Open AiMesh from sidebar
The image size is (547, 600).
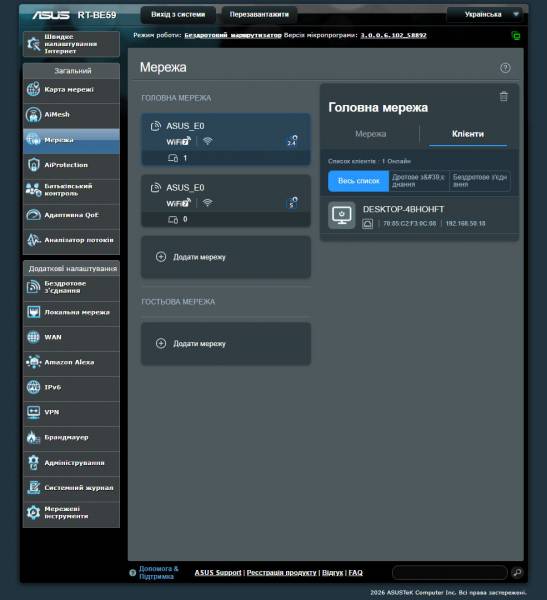(71, 114)
